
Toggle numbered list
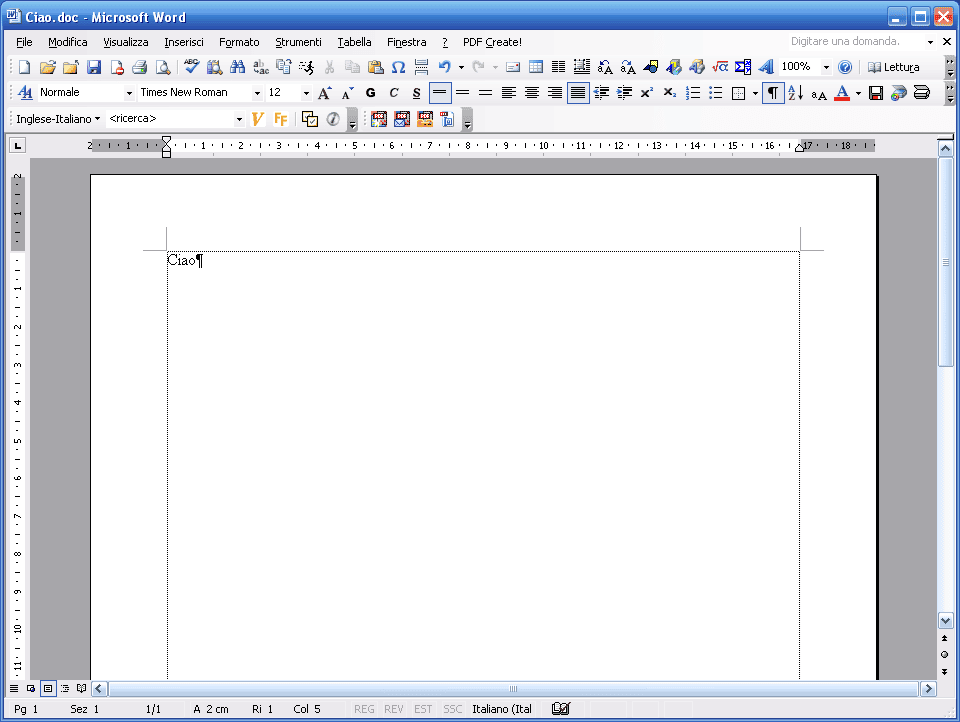click(693, 93)
